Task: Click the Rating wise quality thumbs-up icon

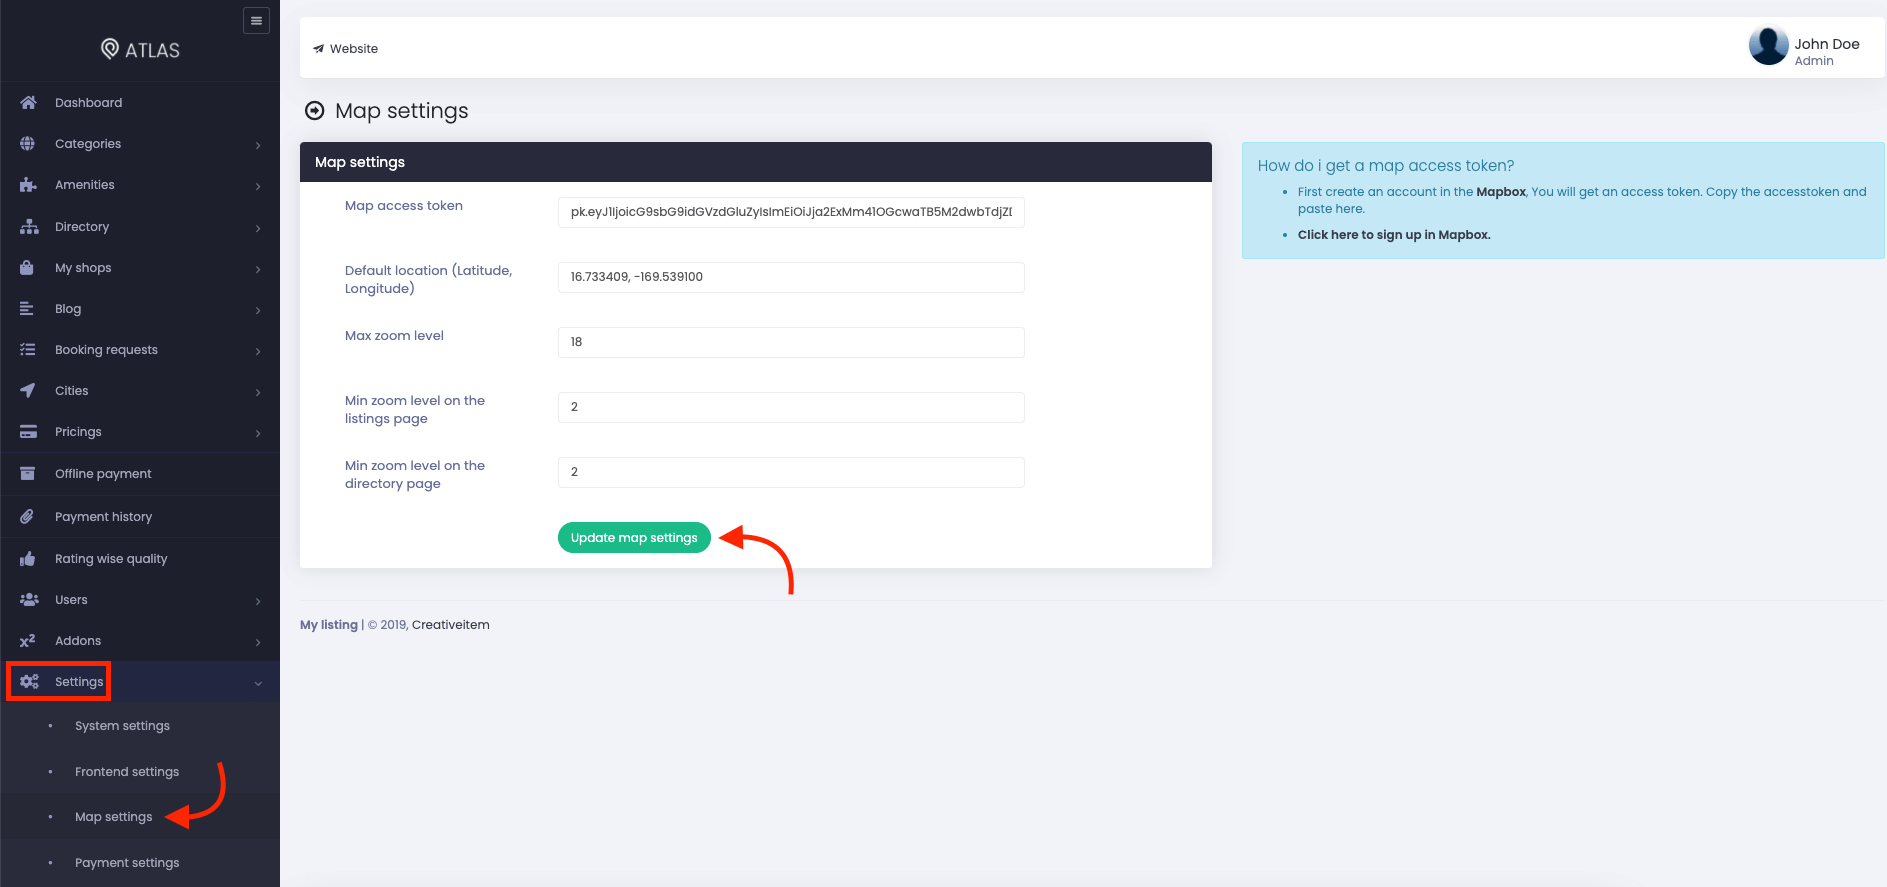Action: click(27, 559)
